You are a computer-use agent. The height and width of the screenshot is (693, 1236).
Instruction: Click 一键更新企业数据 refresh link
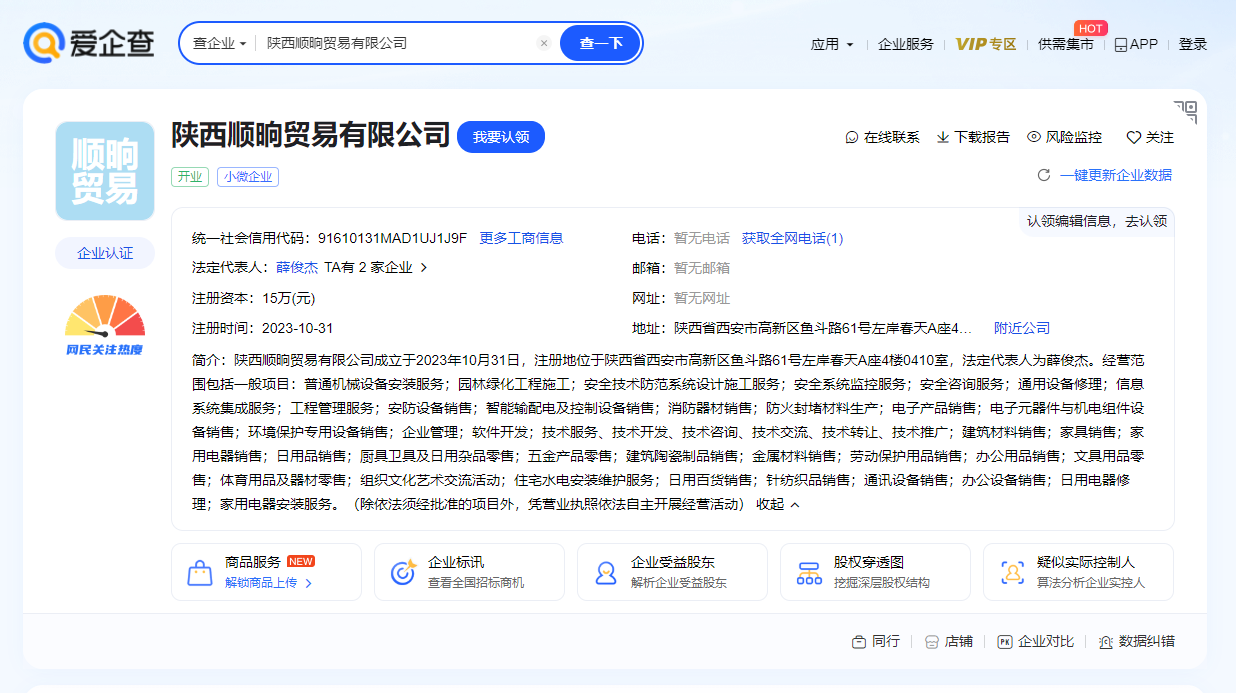[x=1105, y=175]
